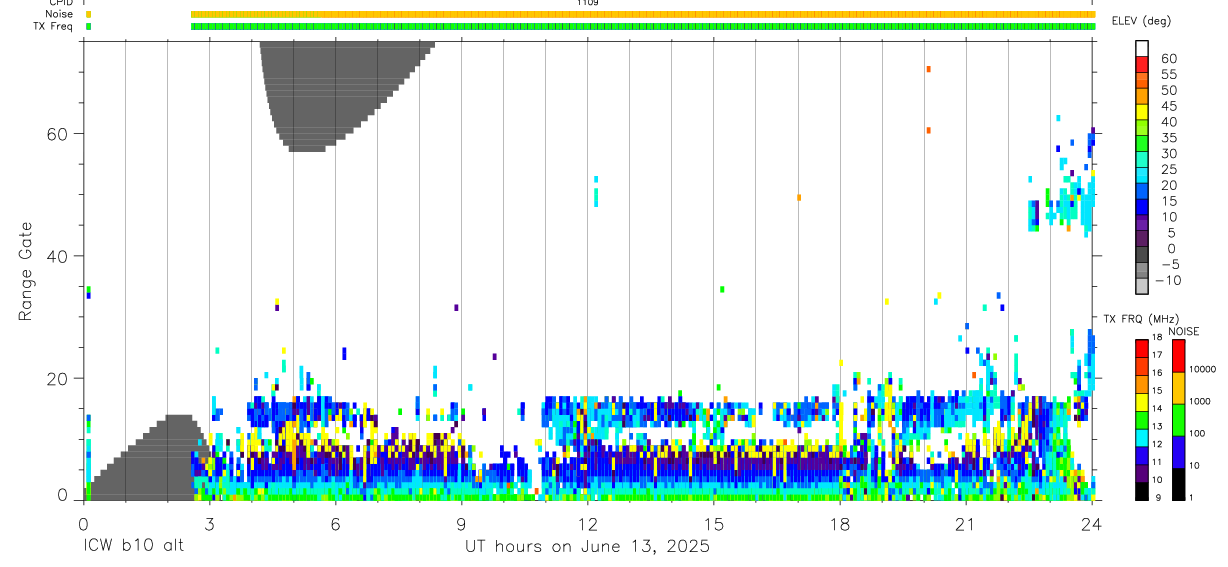Click the ELEV legend value '-10'
Screen dimensions: 1228x567
[1166, 280]
